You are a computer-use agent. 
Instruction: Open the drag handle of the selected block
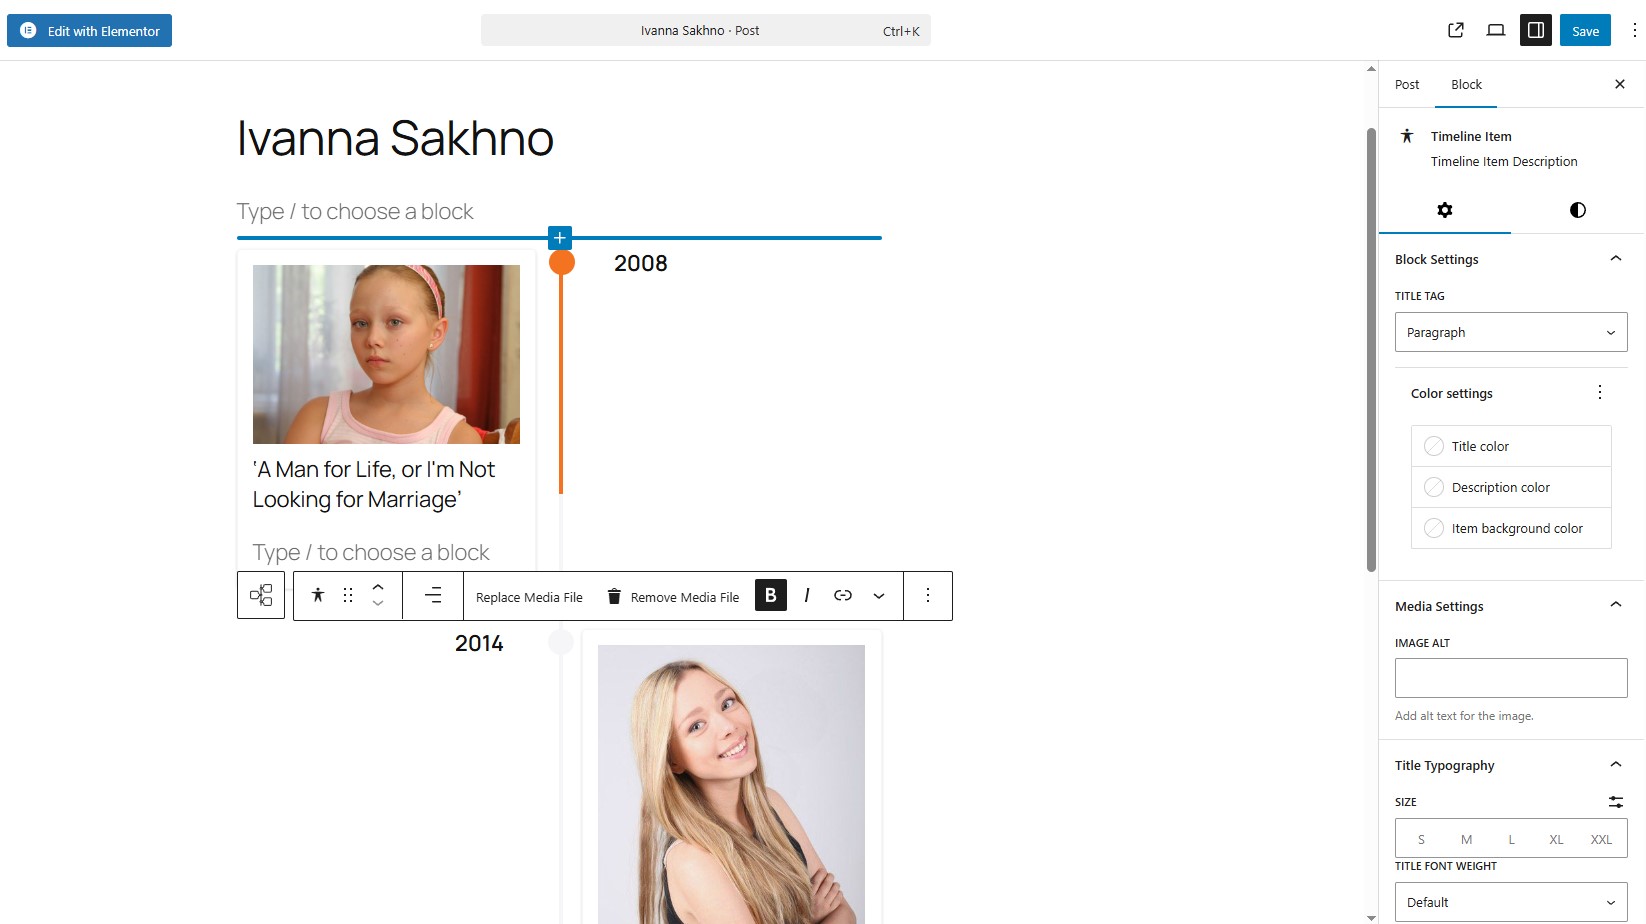(348, 595)
